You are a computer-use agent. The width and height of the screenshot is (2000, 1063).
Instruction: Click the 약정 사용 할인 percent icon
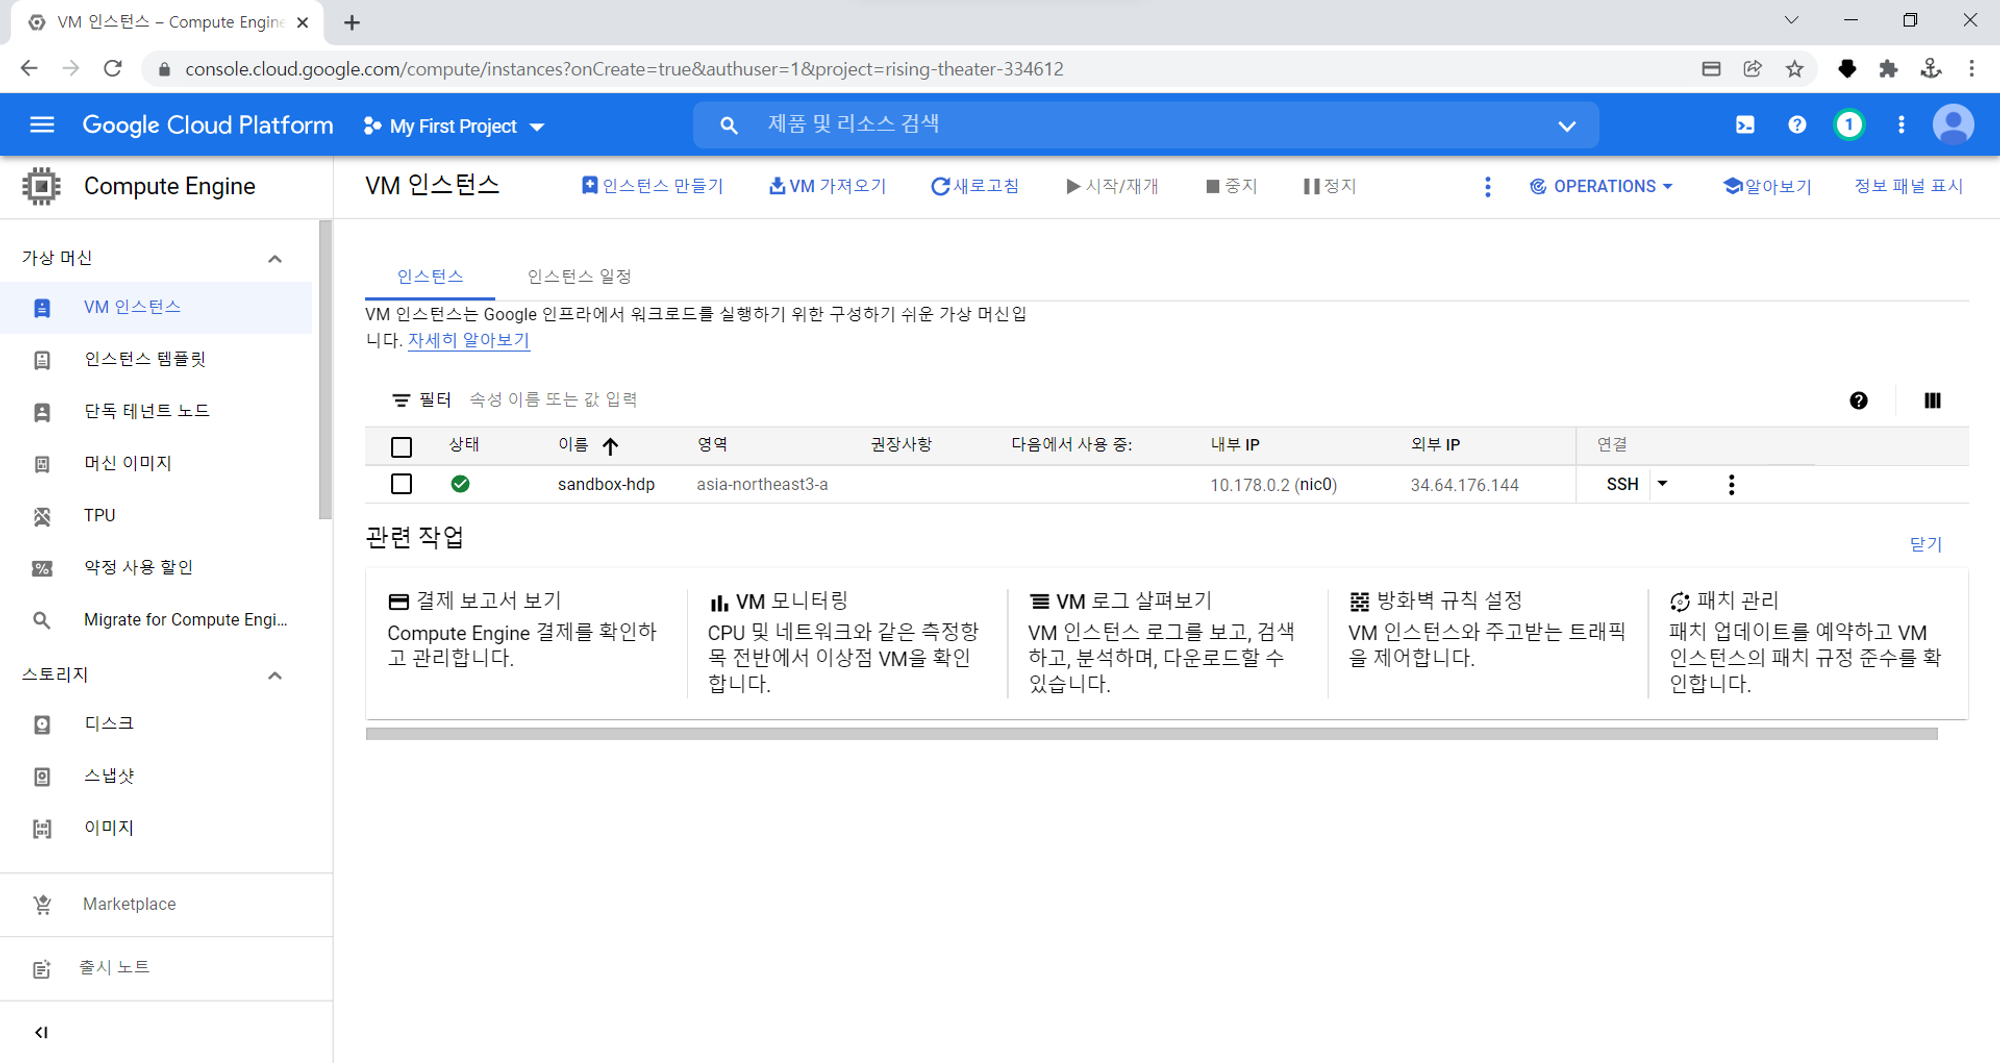tap(42, 568)
